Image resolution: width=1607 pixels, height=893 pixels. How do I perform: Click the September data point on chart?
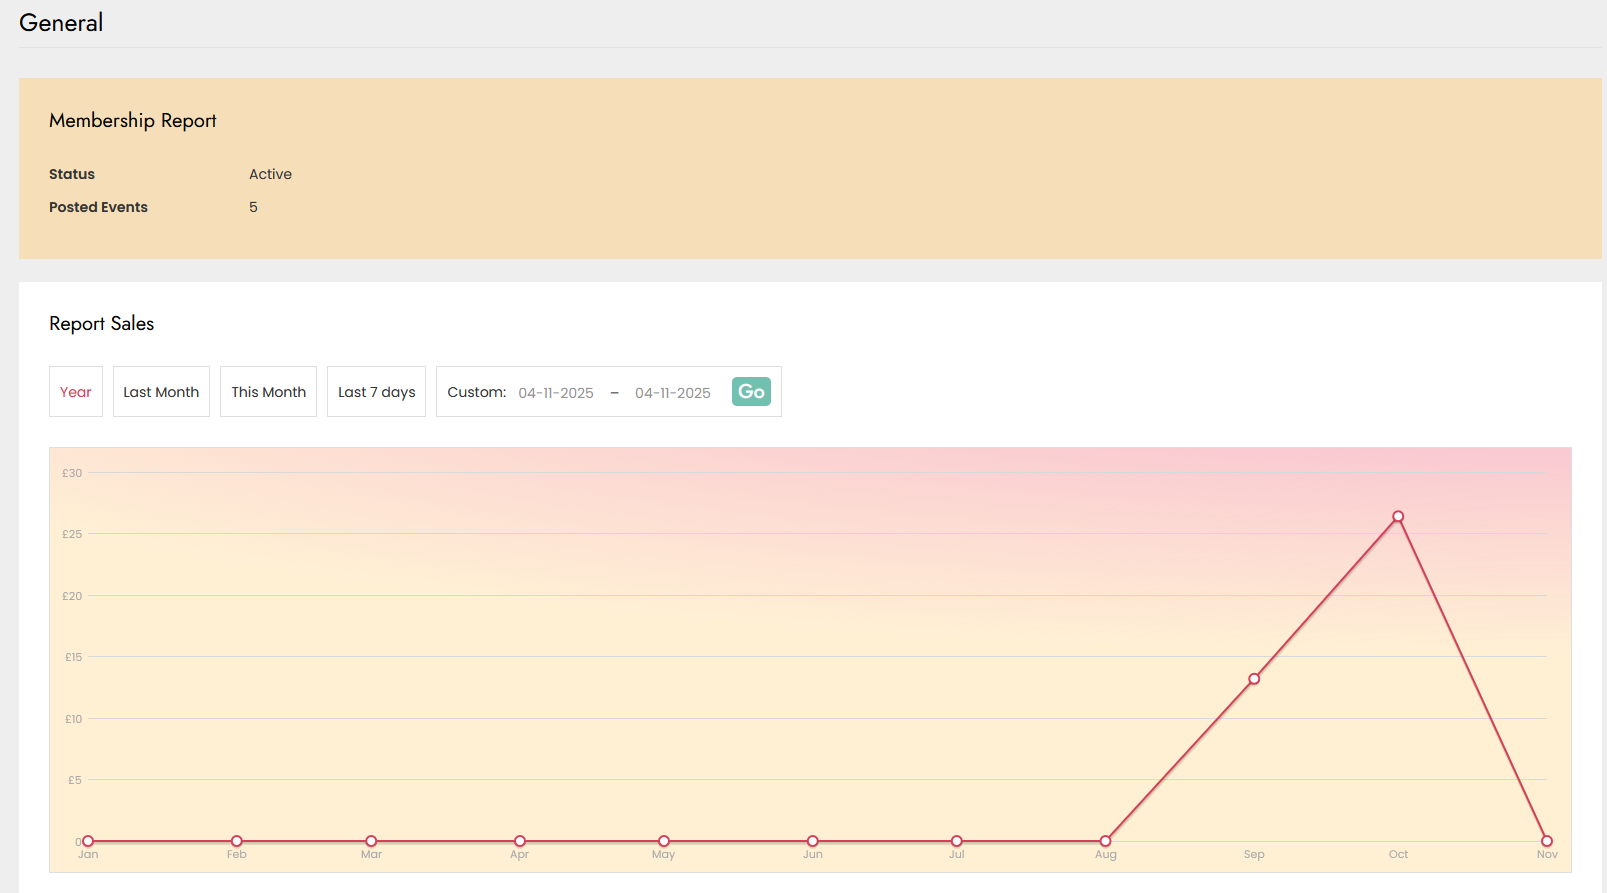click(1254, 679)
